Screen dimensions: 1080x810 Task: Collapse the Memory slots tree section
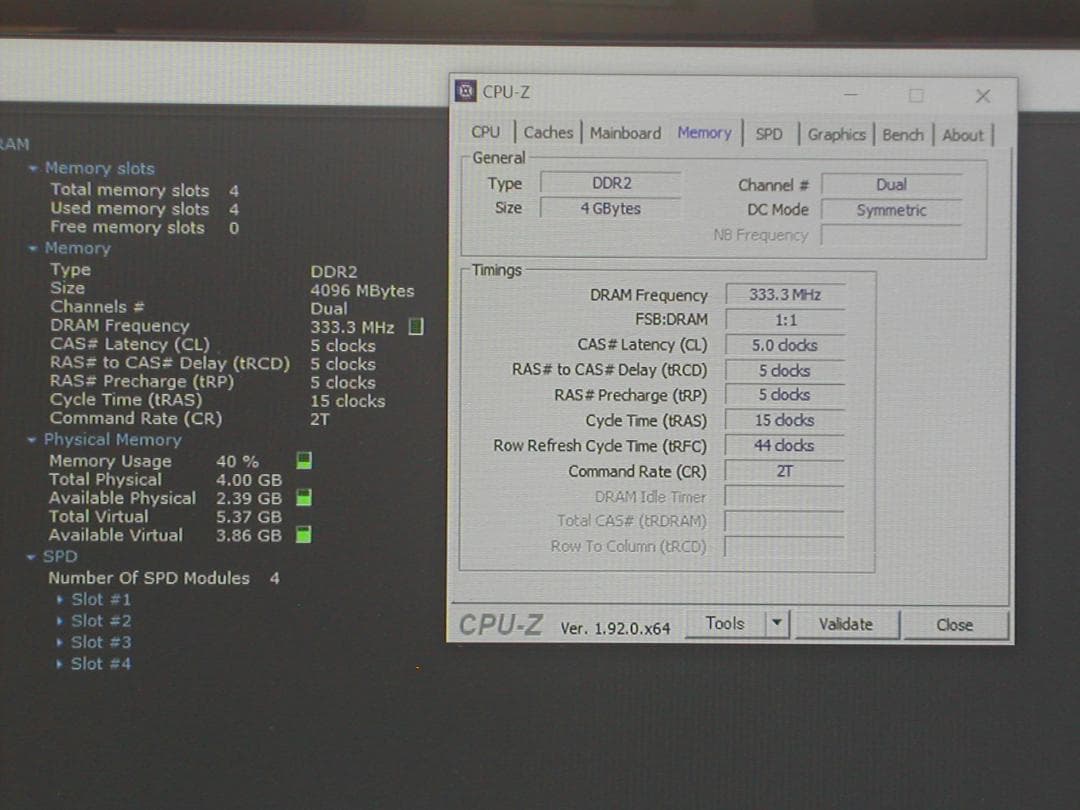pyautogui.click(x=34, y=168)
